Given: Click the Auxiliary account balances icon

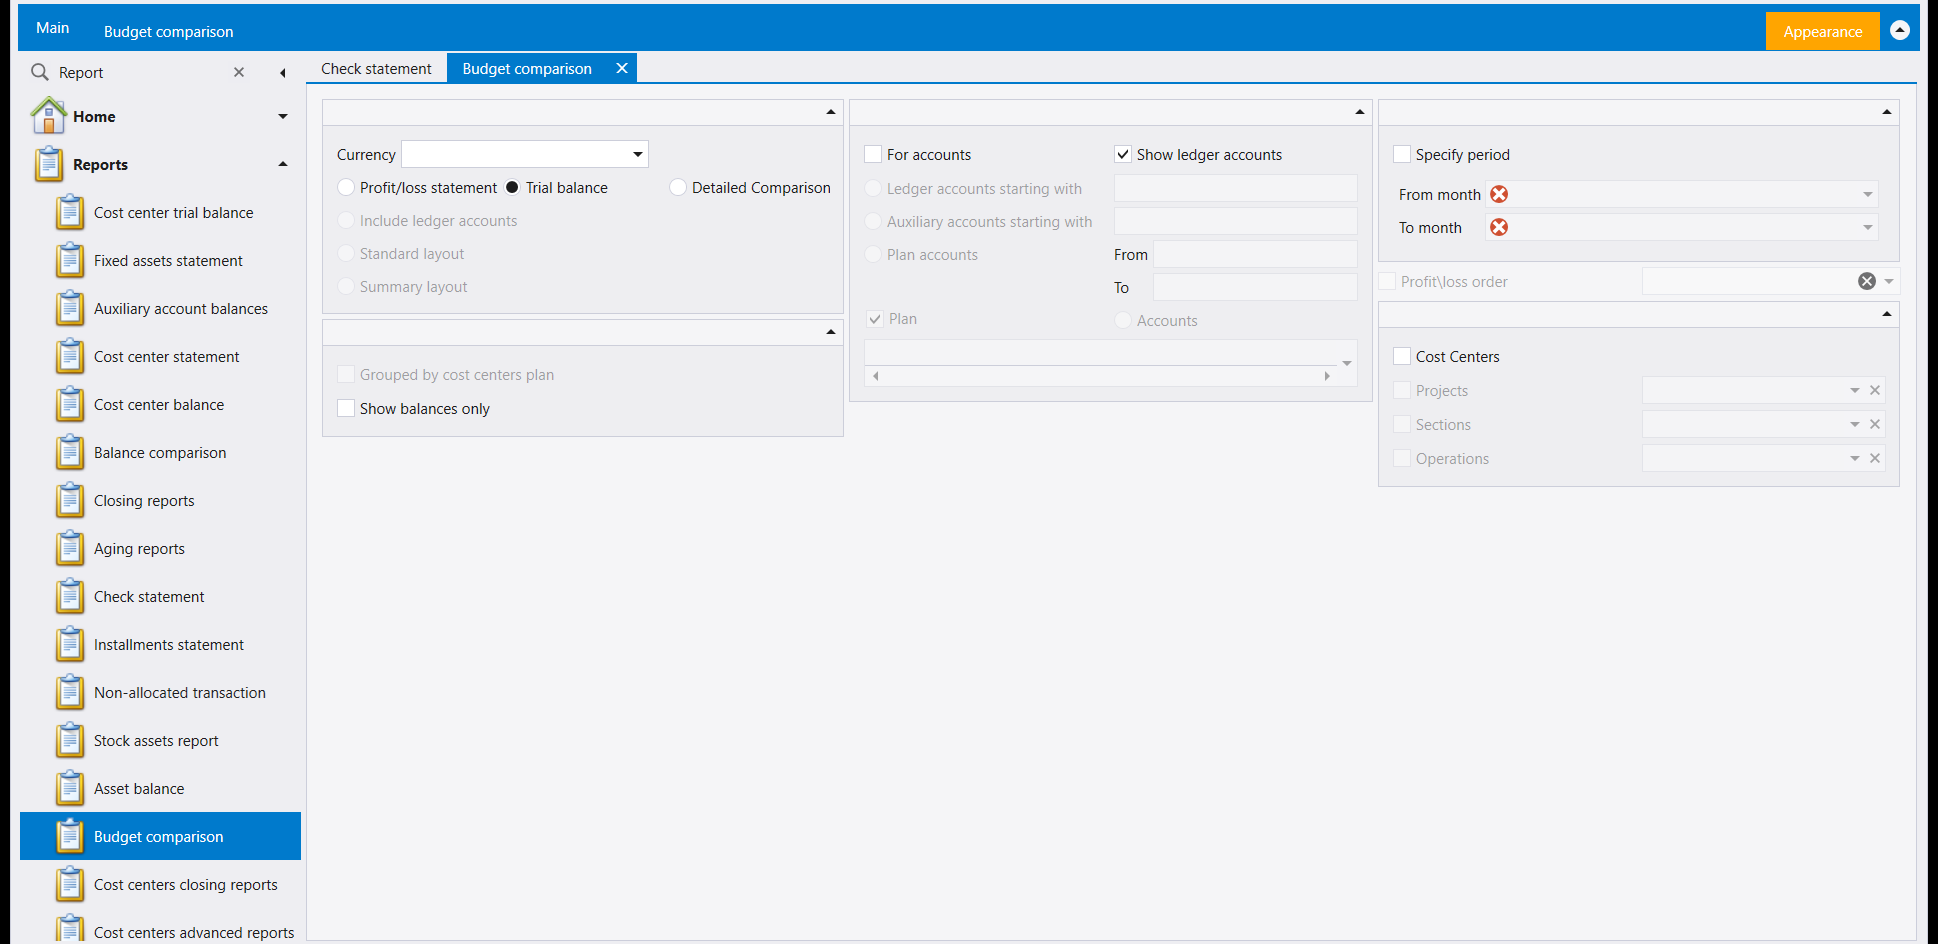Looking at the screenshot, I should click(70, 308).
